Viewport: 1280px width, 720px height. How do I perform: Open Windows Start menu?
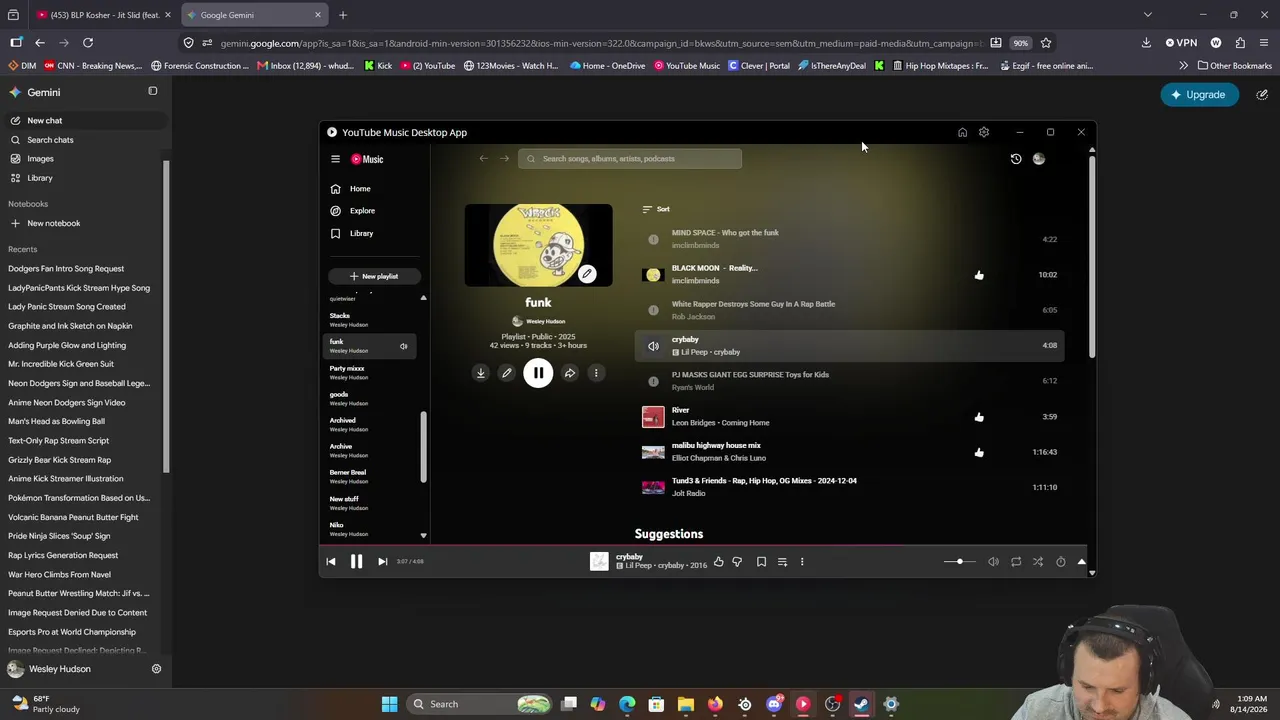390,704
